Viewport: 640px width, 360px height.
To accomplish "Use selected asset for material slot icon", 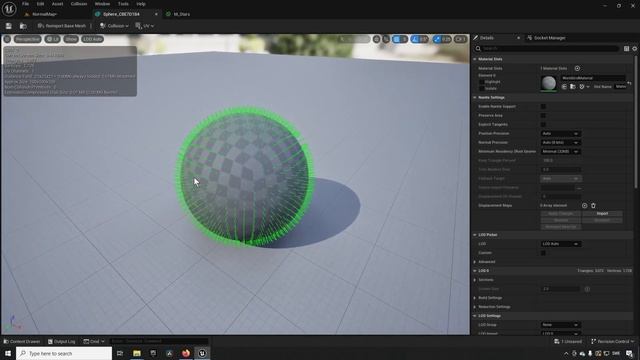I will click(564, 87).
